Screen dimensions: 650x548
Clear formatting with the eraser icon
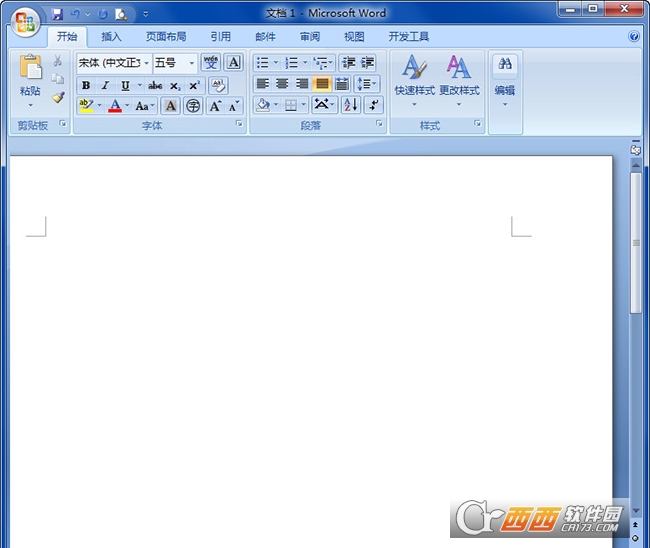click(218, 85)
